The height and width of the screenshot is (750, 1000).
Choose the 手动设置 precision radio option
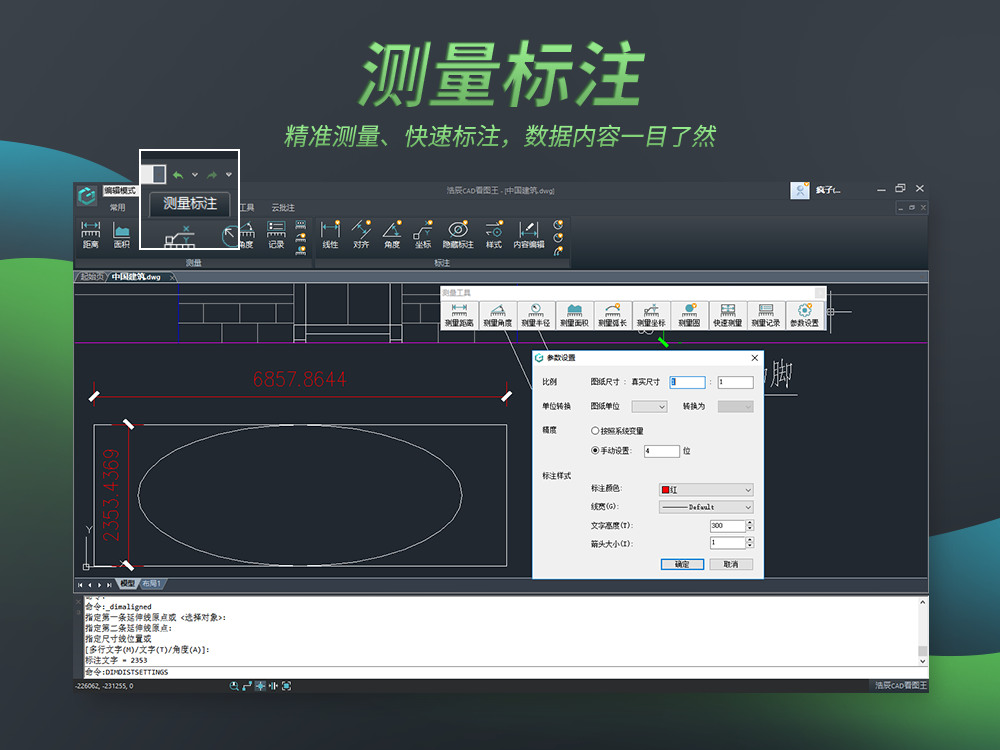point(596,451)
